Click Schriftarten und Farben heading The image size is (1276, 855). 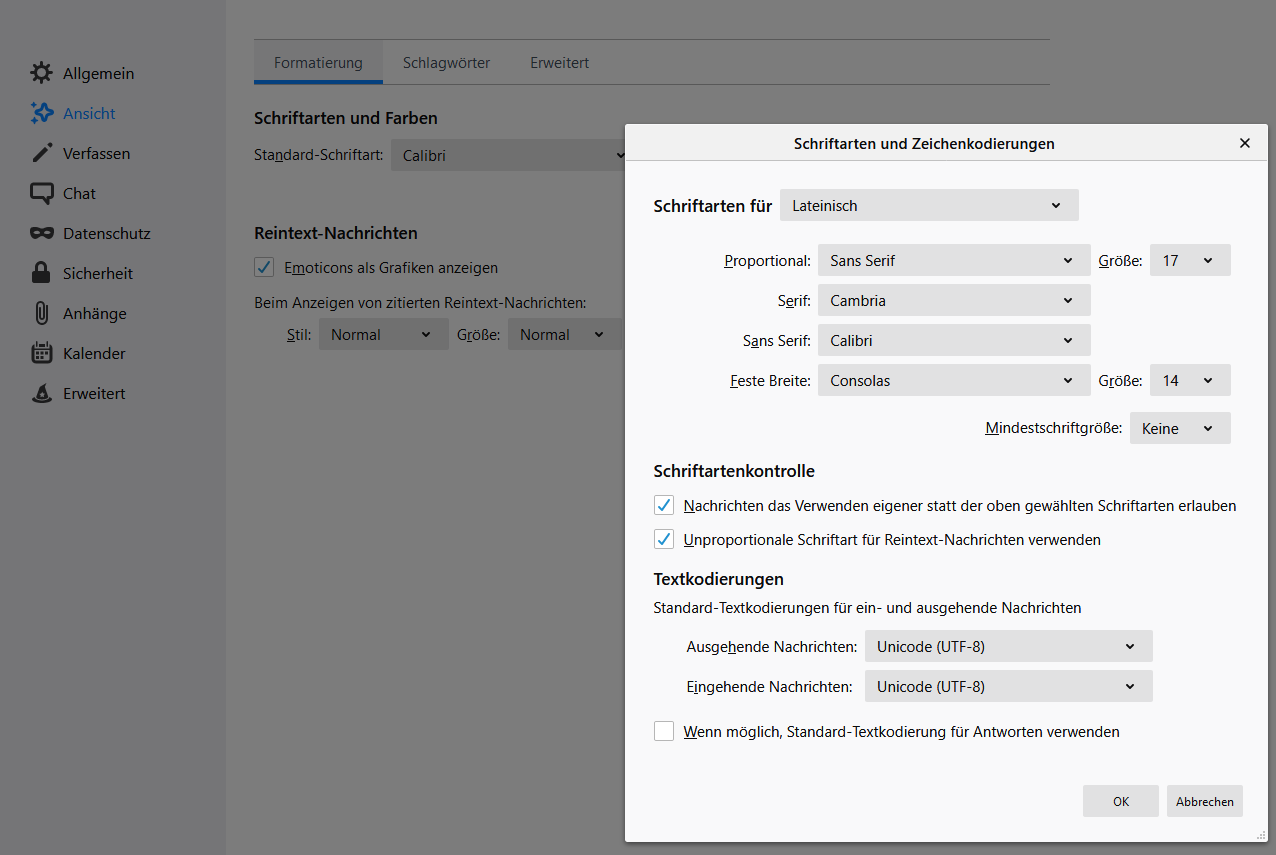(346, 117)
